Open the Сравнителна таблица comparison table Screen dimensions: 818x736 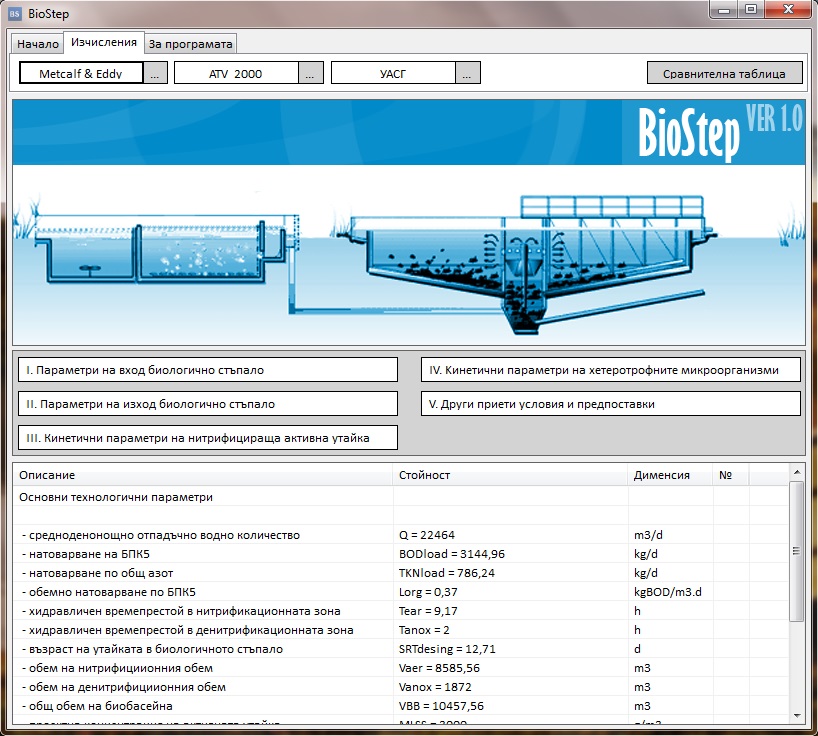[724, 74]
